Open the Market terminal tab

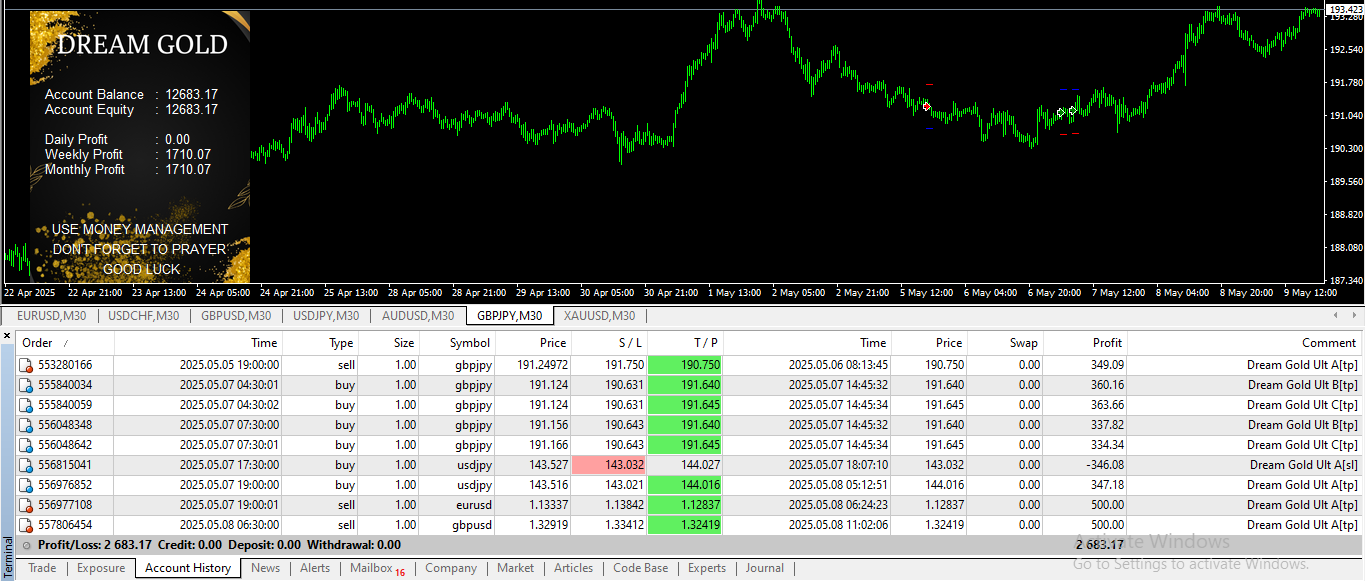coord(515,568)
